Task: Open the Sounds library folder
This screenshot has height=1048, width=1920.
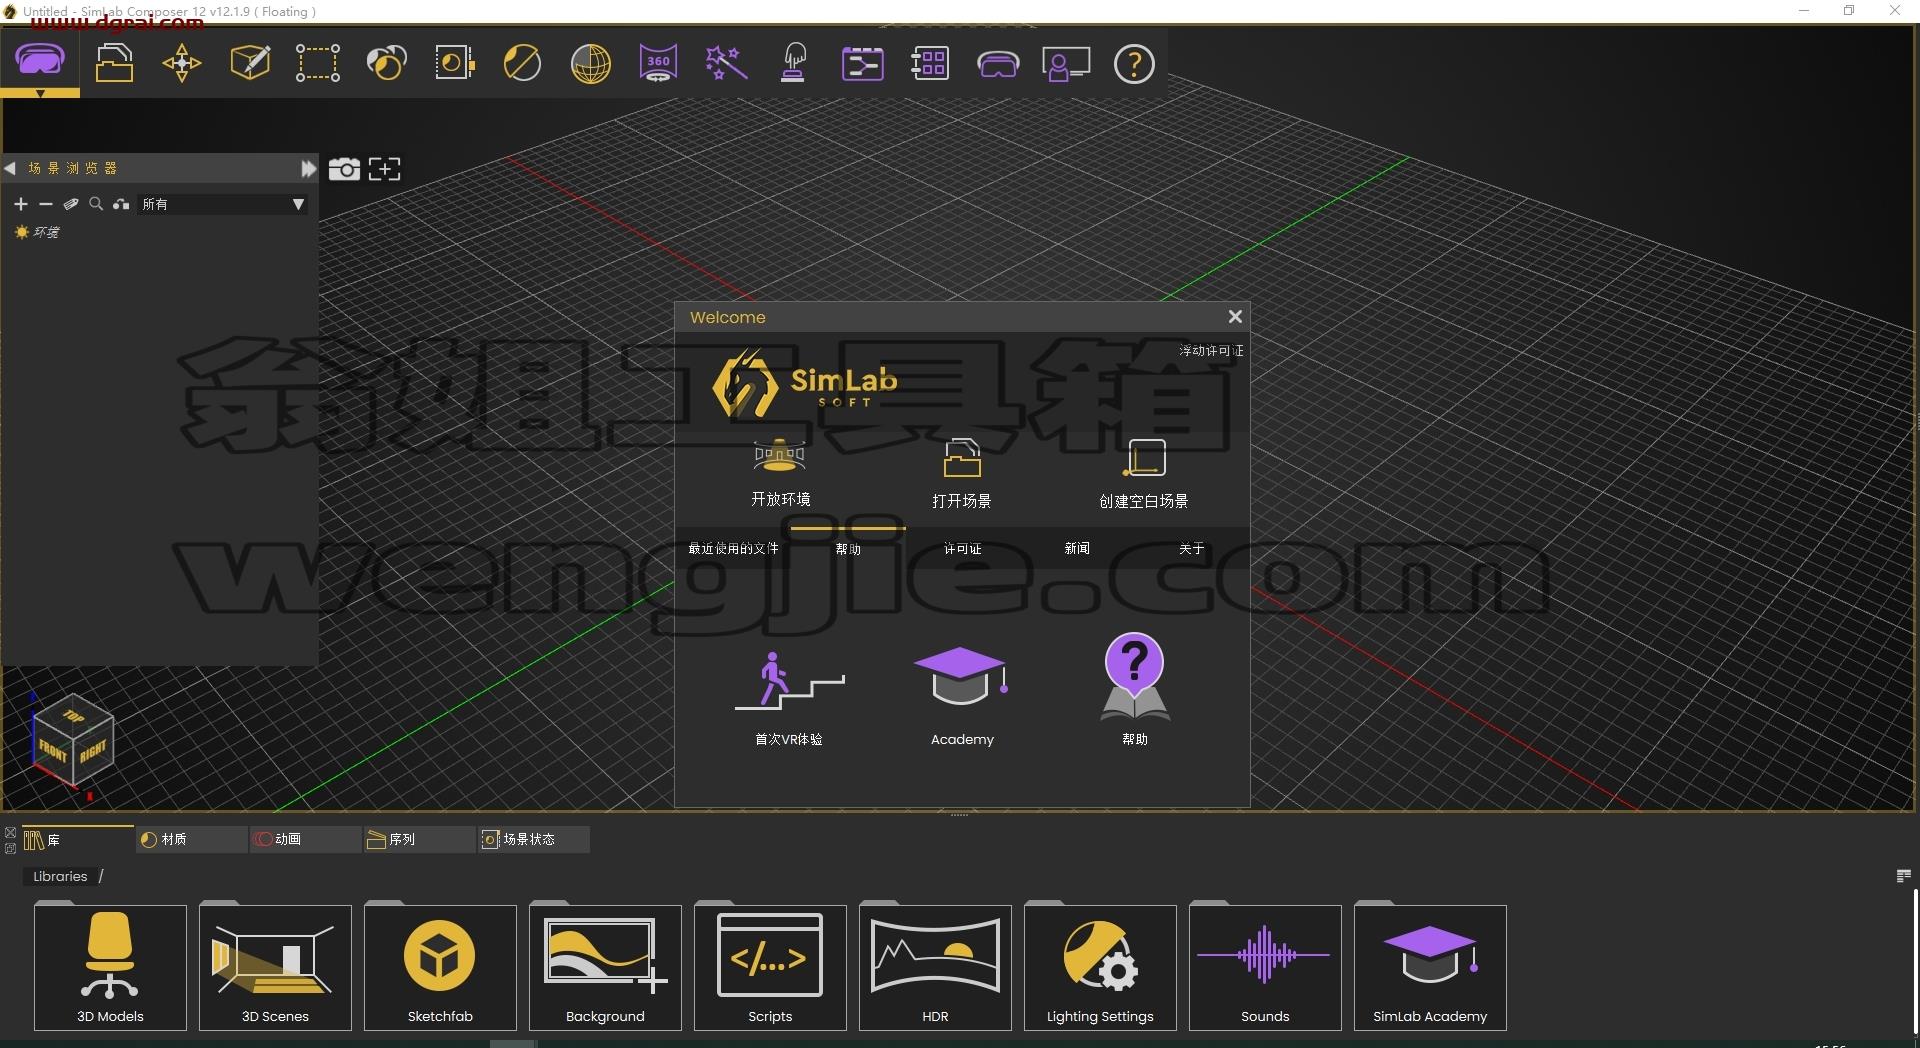Action: pyautogui.click(x=1265, y=967)
